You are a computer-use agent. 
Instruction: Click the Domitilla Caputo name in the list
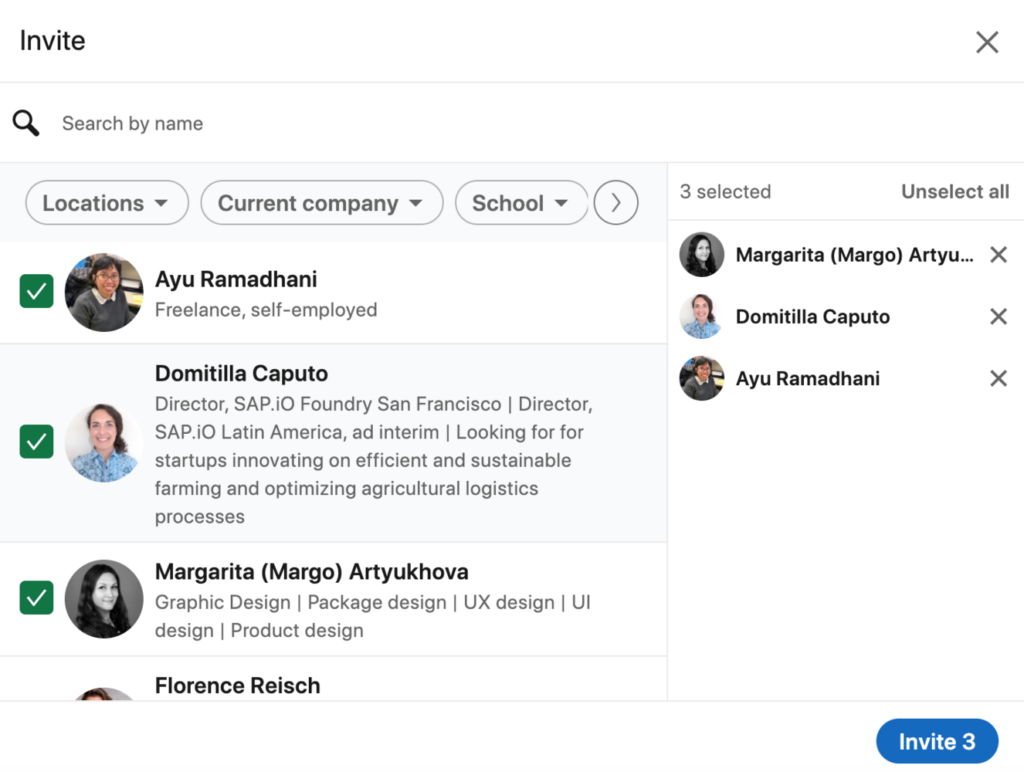pyautogui.click(x=242, y=374)
